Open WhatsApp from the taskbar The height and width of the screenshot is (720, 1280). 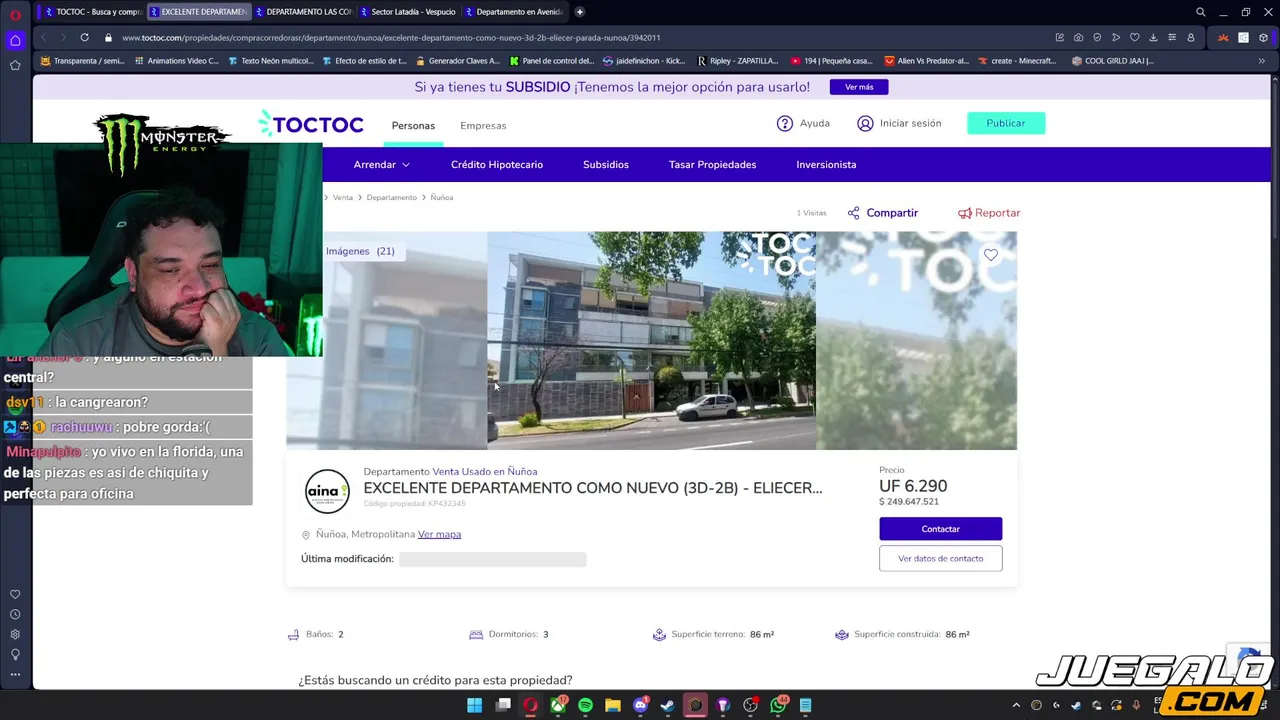pyautogui.click(x=778, y=705)
